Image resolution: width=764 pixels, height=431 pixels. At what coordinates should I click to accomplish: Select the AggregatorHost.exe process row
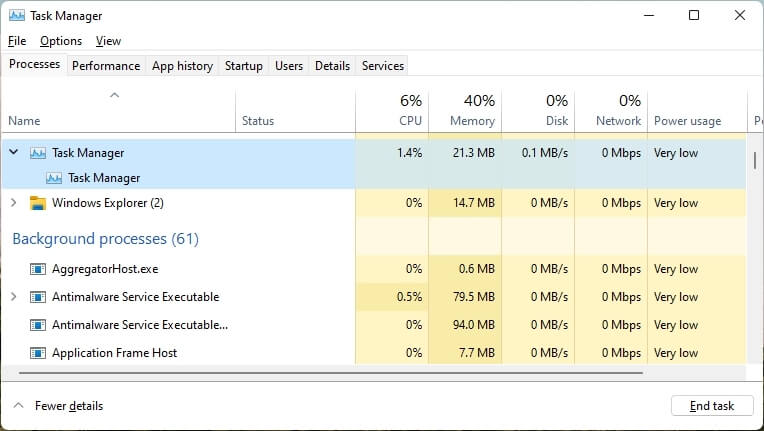click(374, 269)
